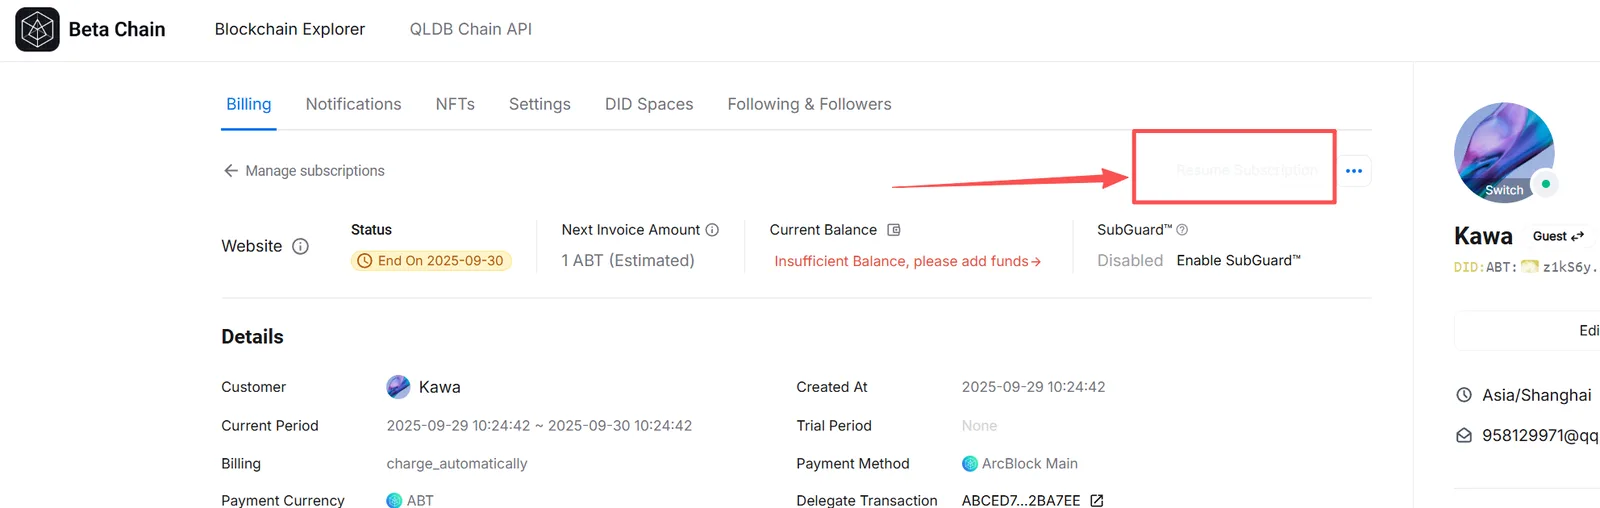1600x508 pixels.
Task: Click the Disabled SubGuard status text
Action: 1130,261
